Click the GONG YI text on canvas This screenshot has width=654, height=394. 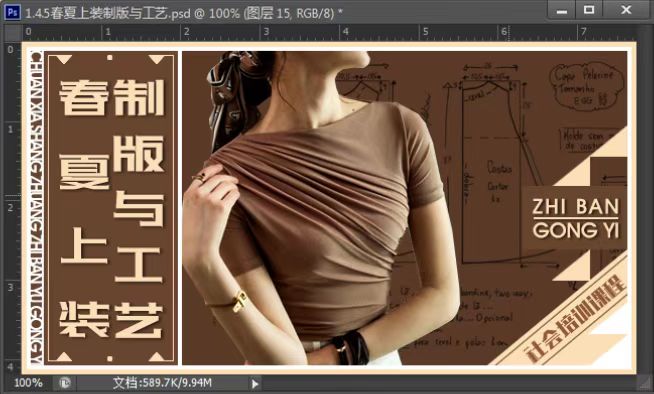576,230
